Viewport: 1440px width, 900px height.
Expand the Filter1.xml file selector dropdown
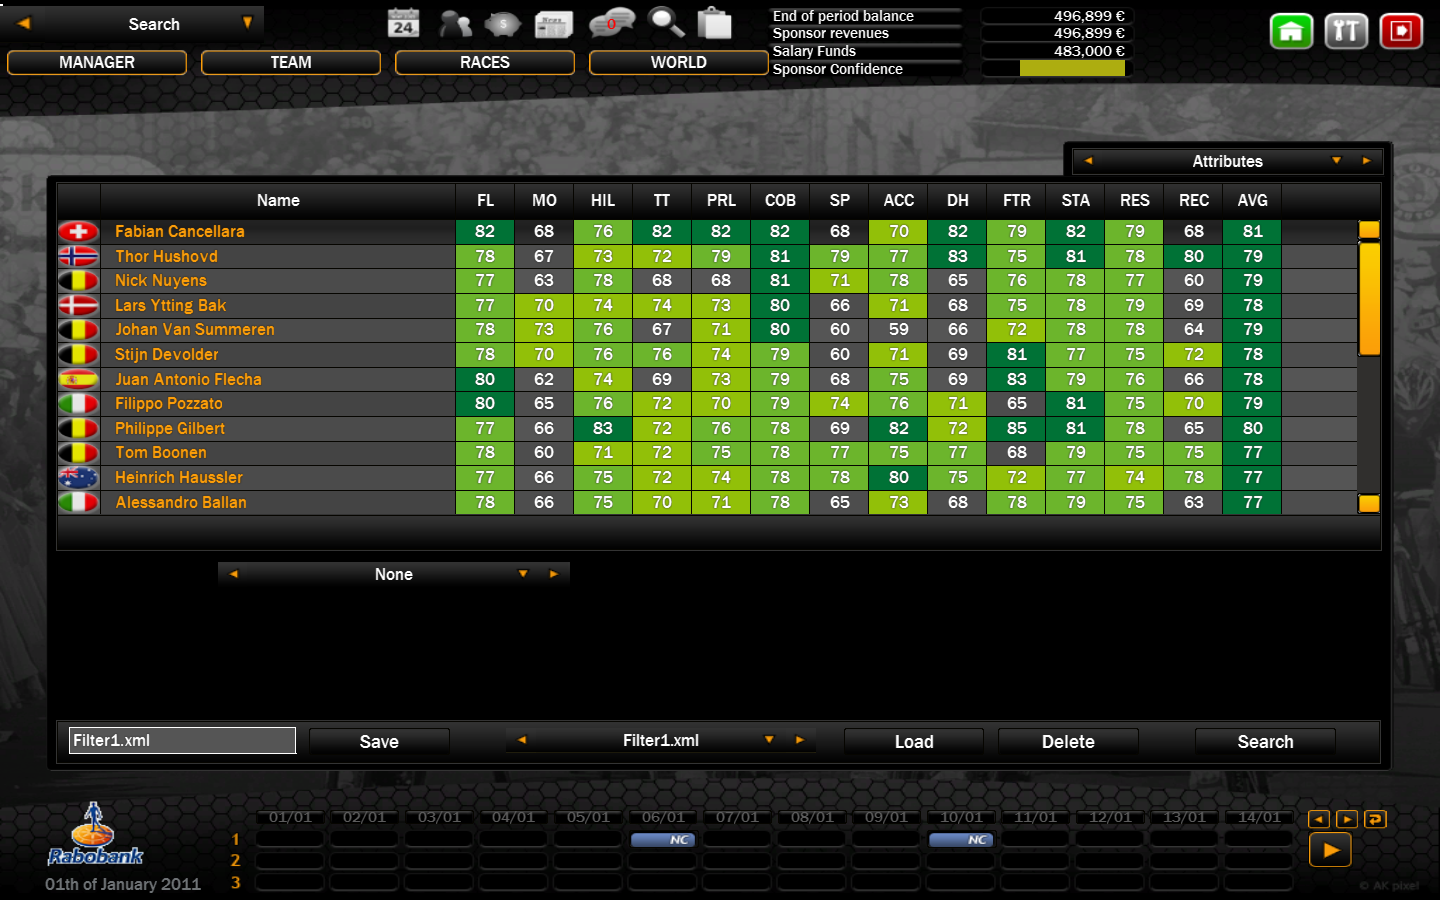768,740
